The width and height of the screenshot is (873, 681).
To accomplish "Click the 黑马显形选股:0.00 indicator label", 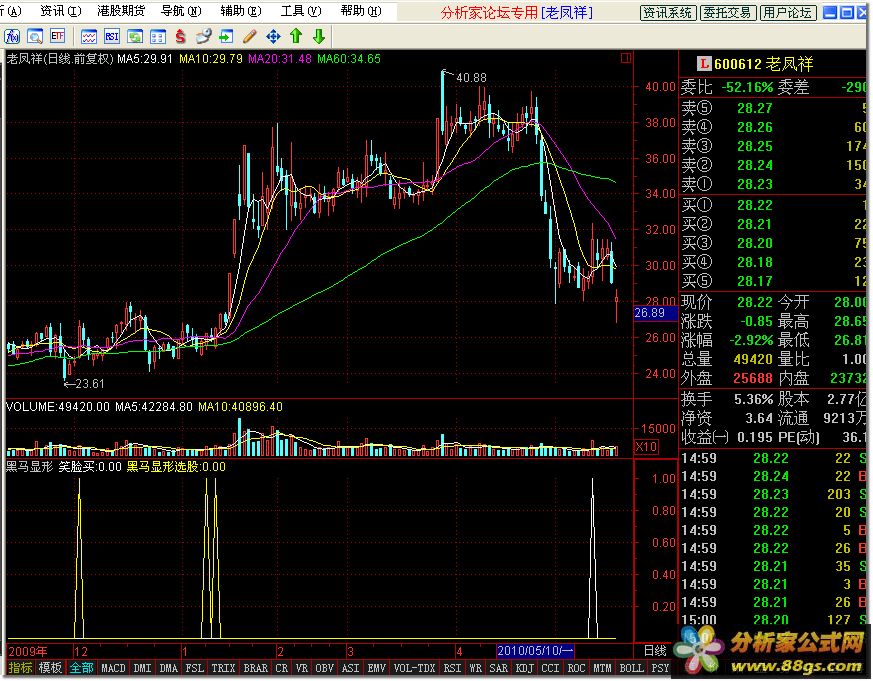I will 176,467.
